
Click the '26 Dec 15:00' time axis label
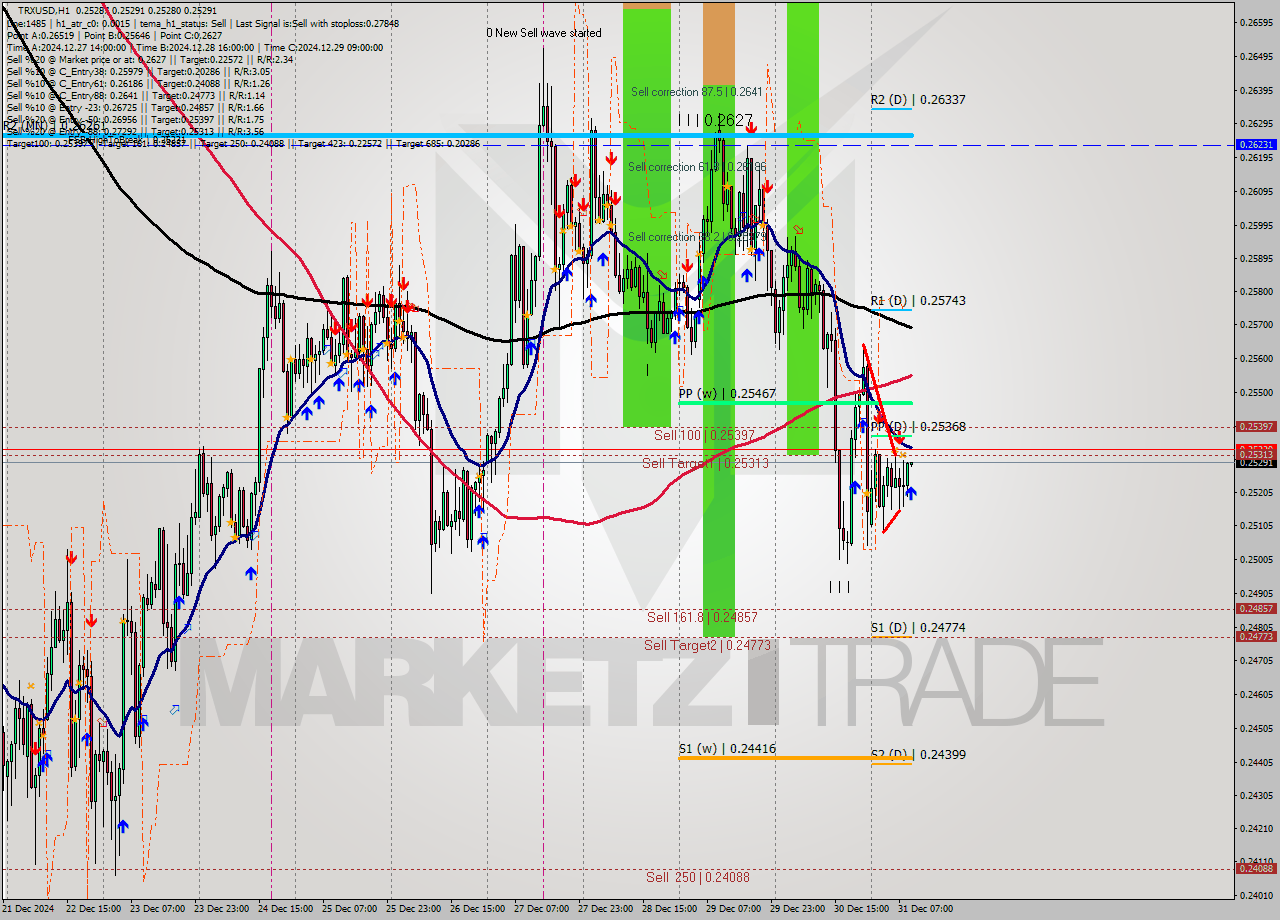(478, 909)
